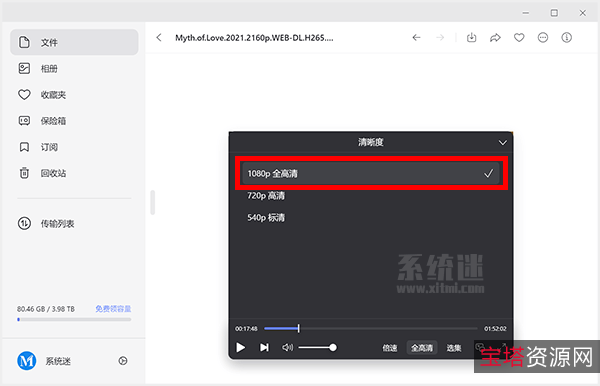
Task: Click the 免费领容量 link
Action: coord(113,309)
